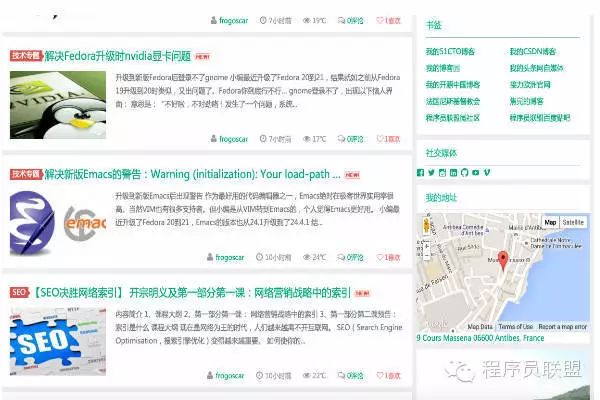Click the 7小时前 timestamp on the Fedora post
This screenshot has height=400, width=600.
point(276,139)
